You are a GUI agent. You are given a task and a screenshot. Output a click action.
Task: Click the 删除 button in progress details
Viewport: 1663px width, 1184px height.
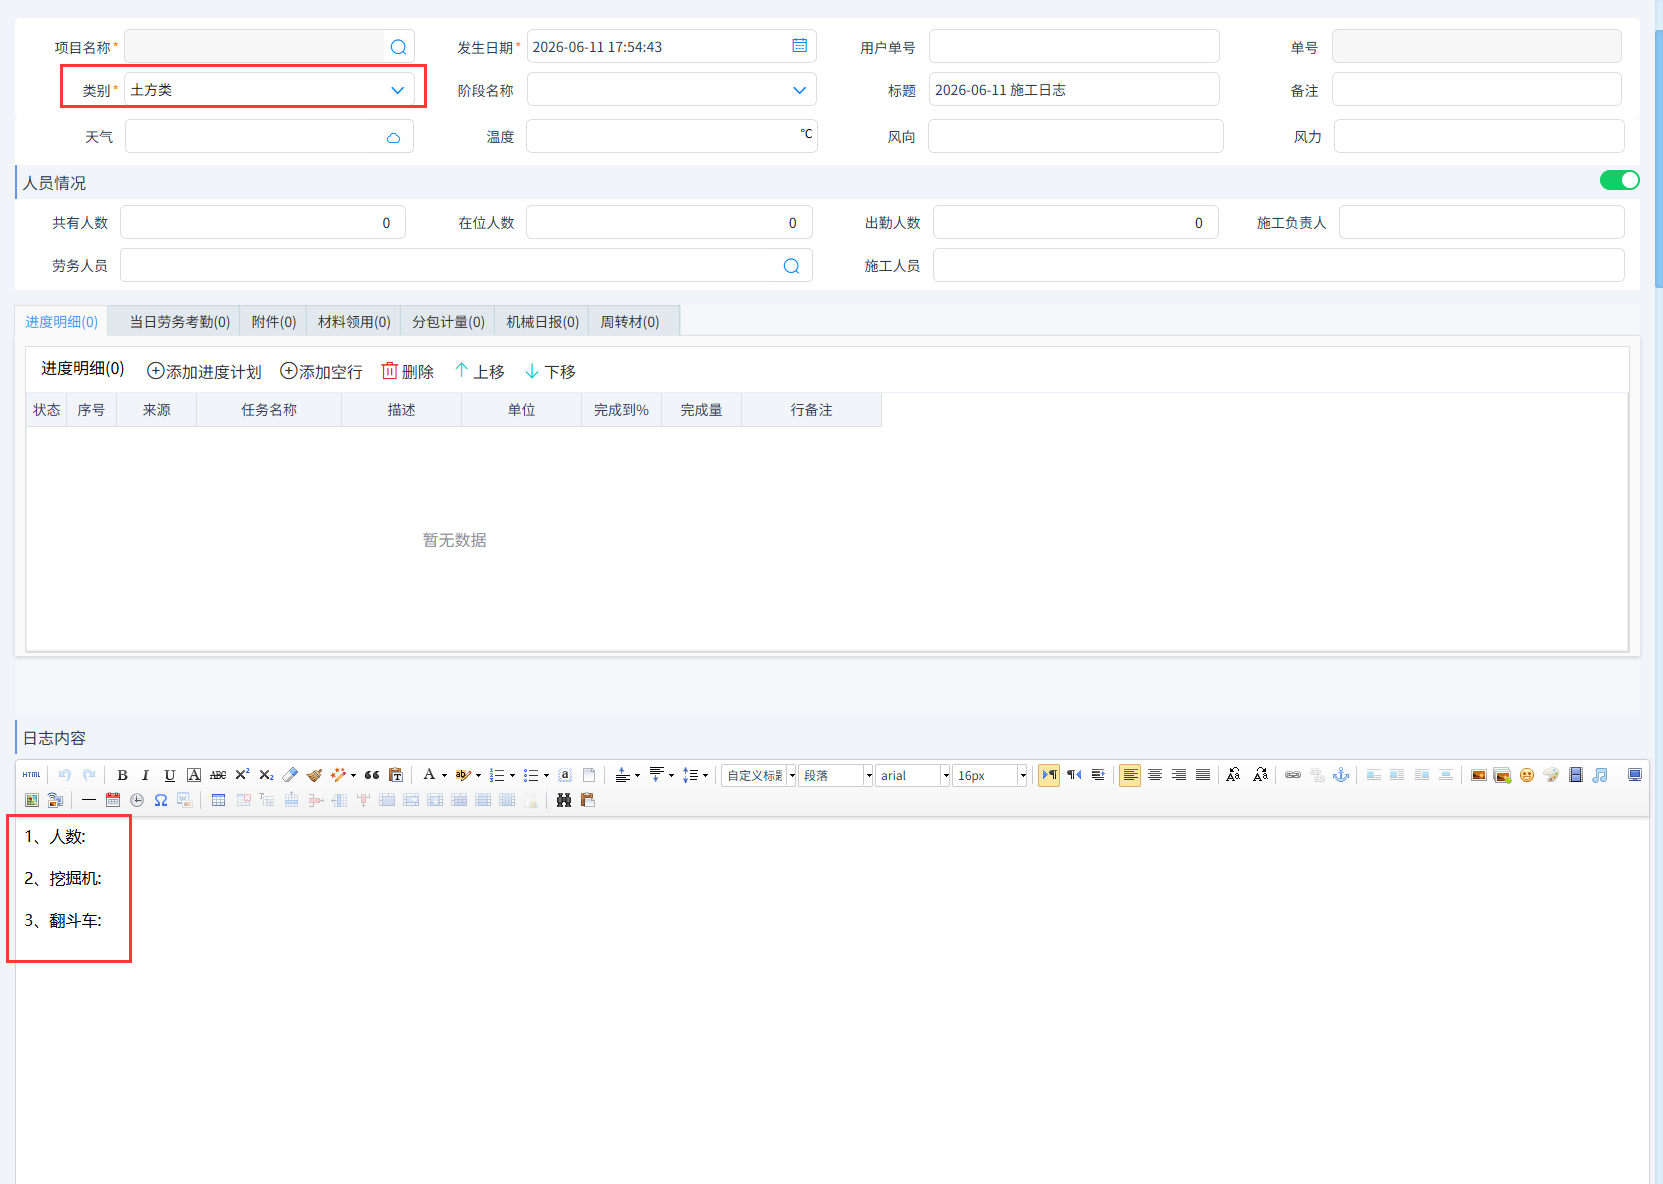click(x=408, y=372)
